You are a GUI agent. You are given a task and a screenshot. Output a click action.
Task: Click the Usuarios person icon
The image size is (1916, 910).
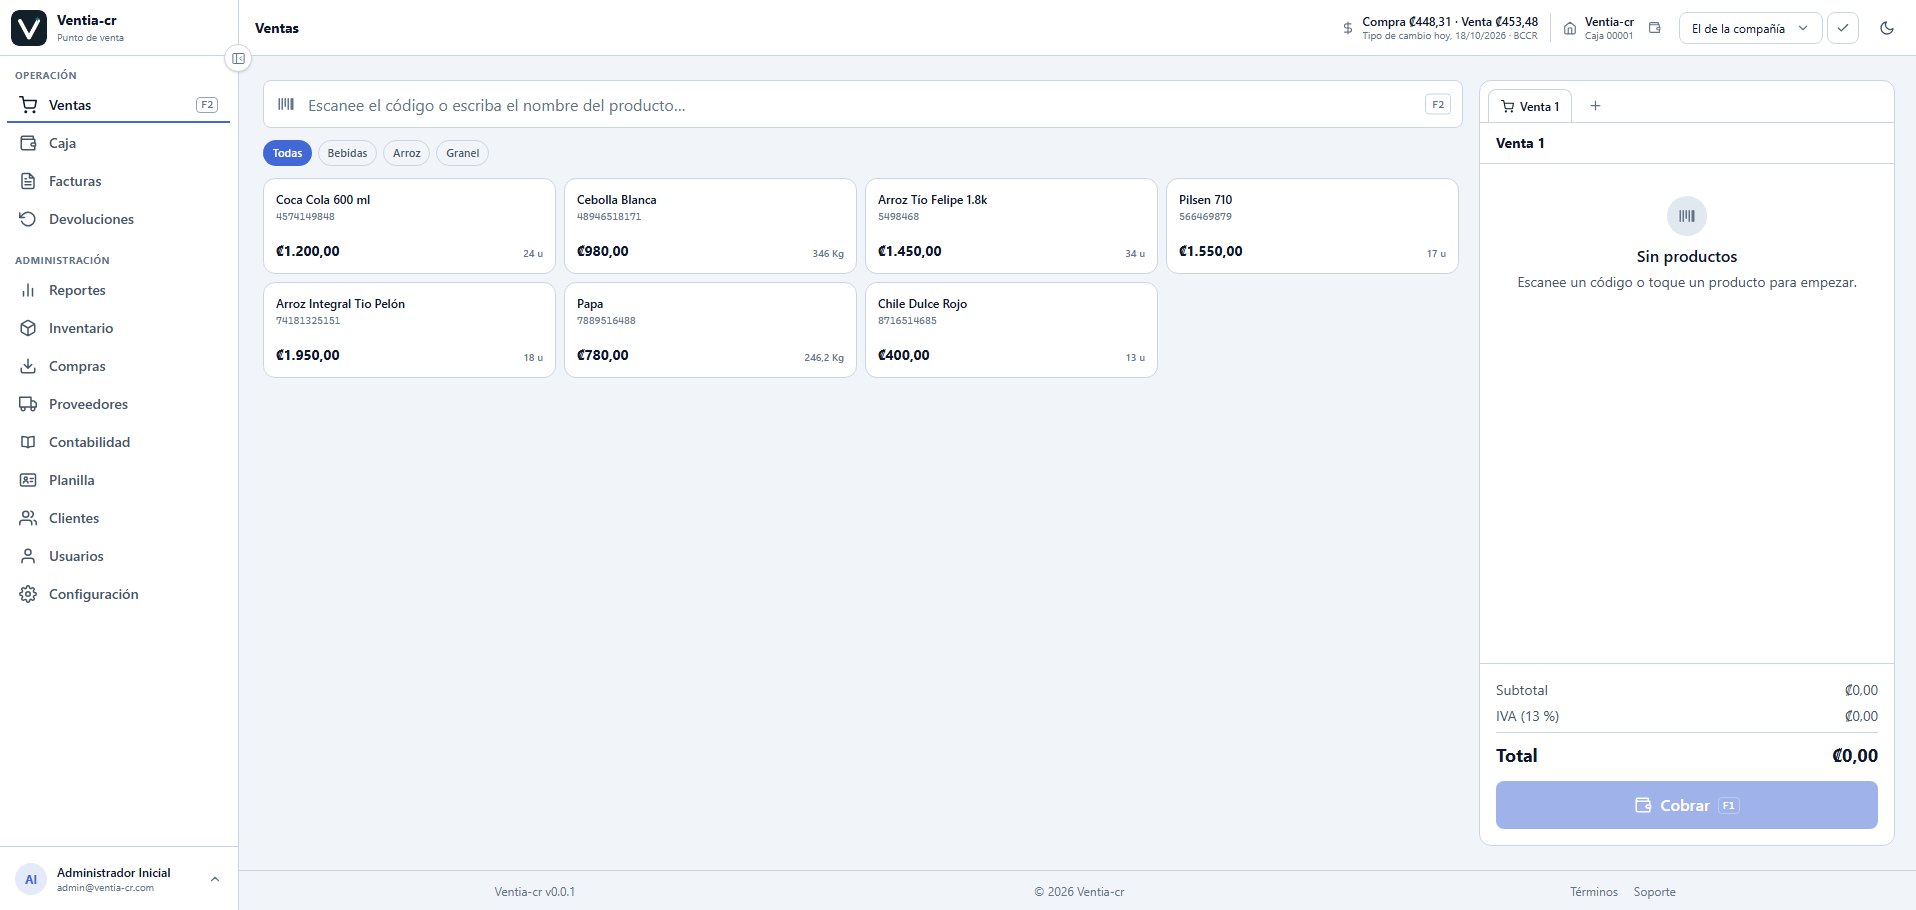coord(28,556)
